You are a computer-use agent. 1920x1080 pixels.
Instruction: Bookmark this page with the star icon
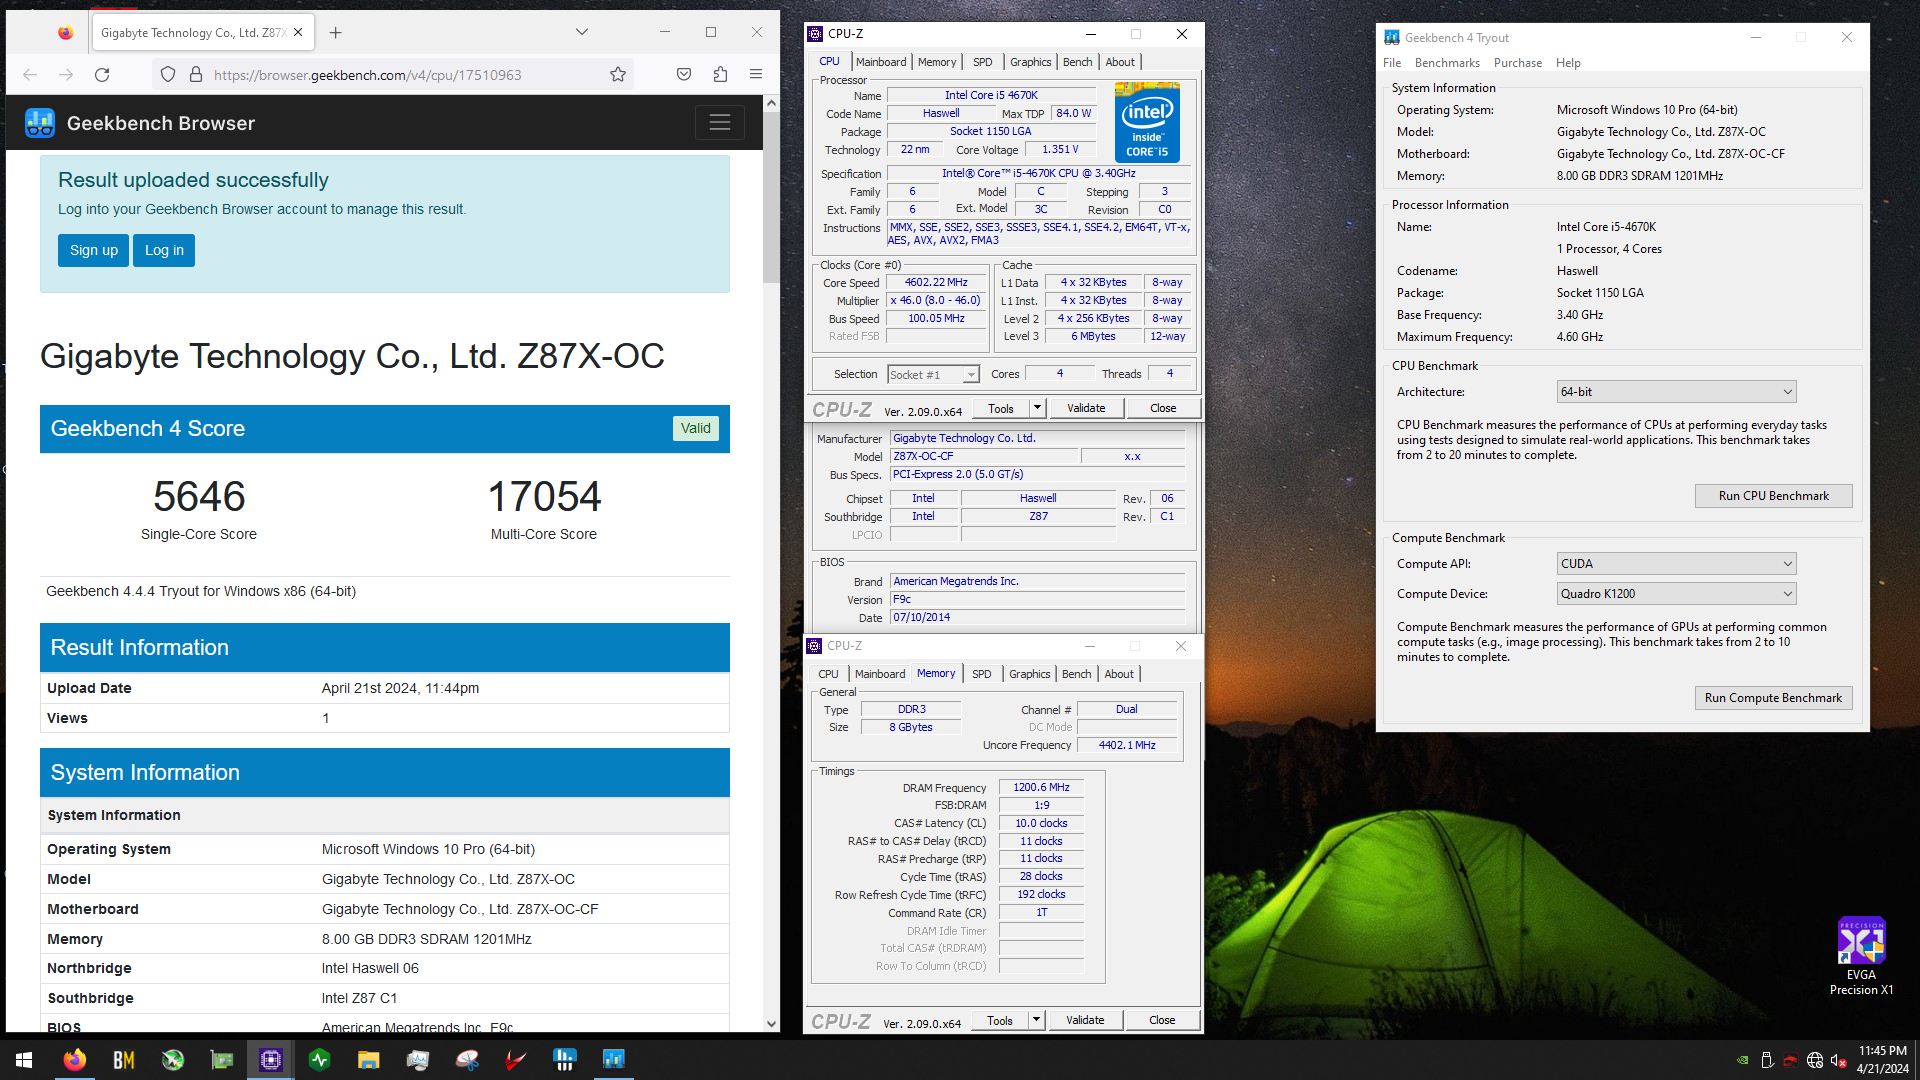tap(618, 75)
